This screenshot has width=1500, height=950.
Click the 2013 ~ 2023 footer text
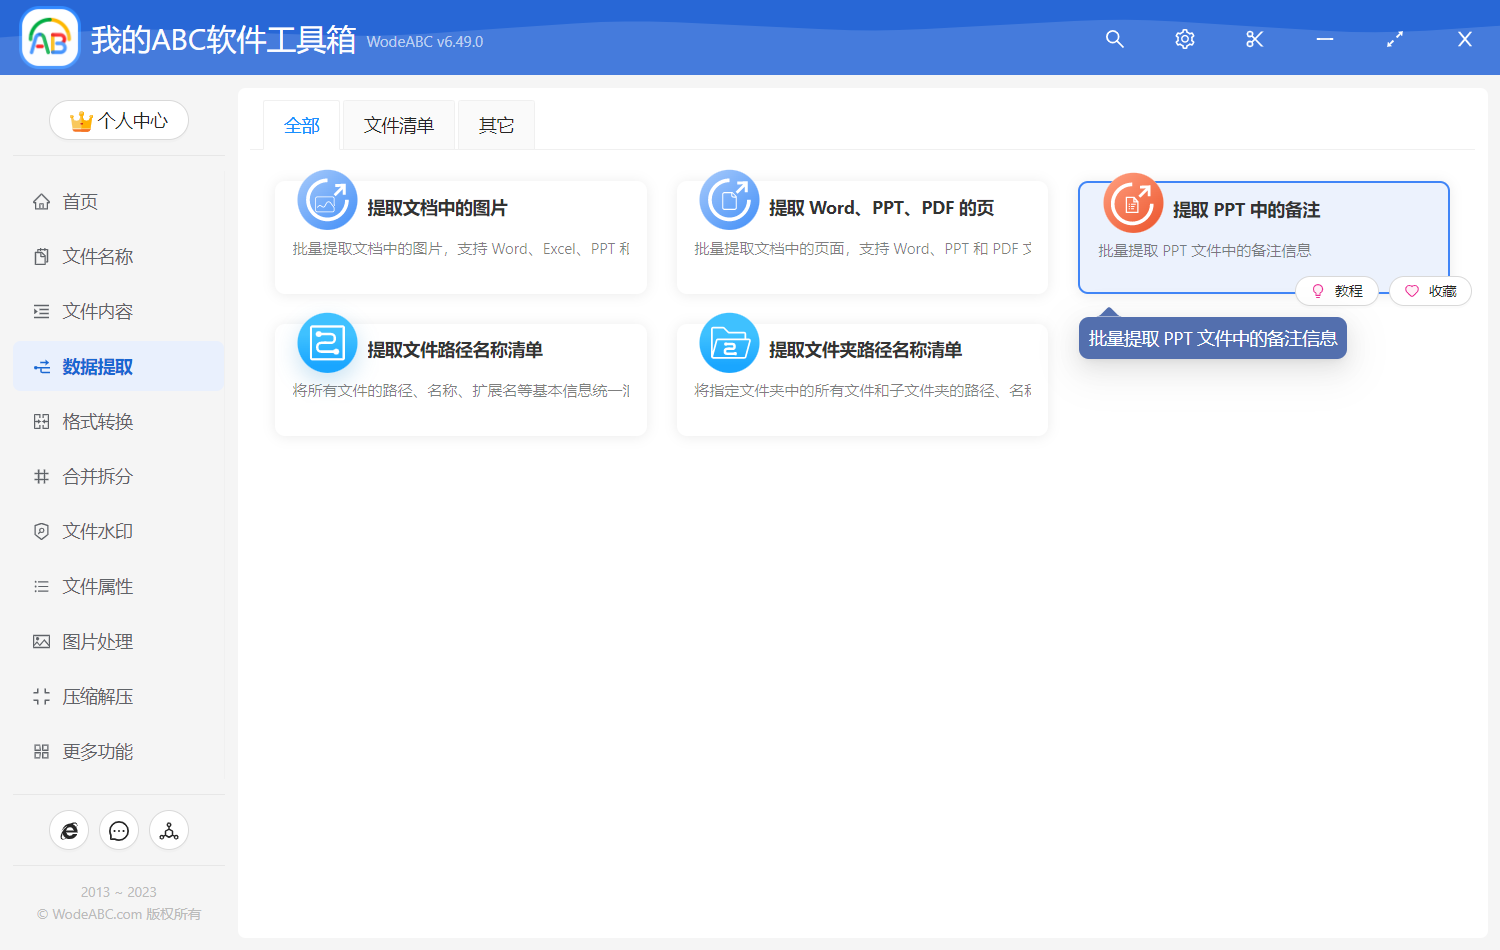coord(119,892)
